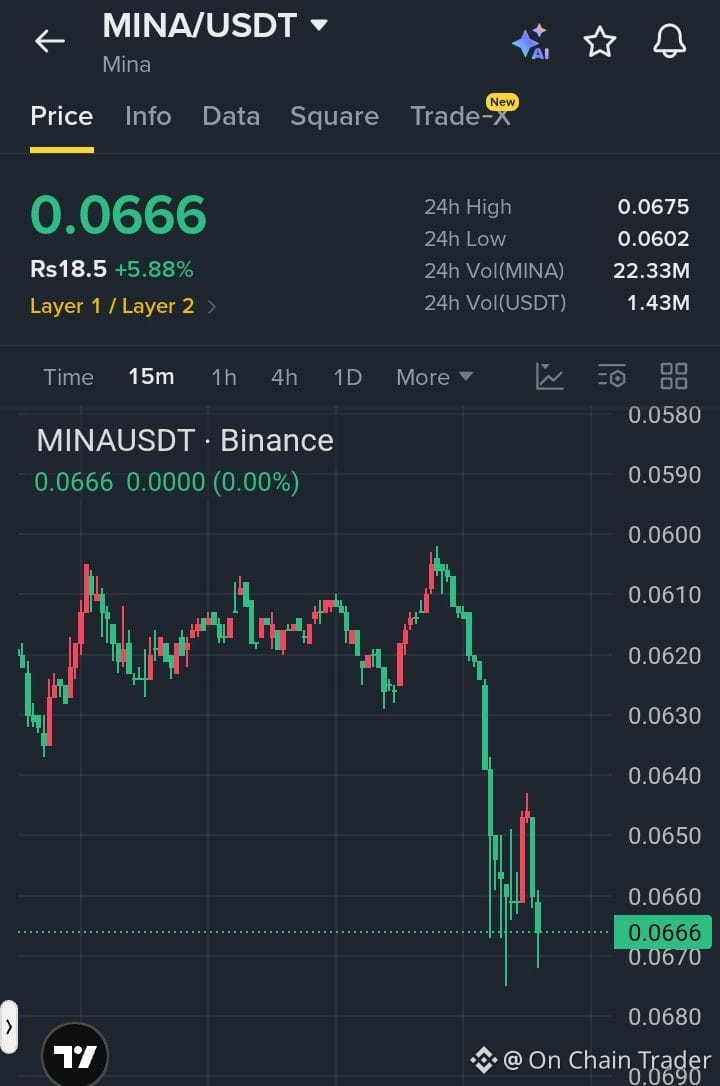Open the grid layout icon
The width and height of the screenshot is (720, 1086).
(674, 377)
